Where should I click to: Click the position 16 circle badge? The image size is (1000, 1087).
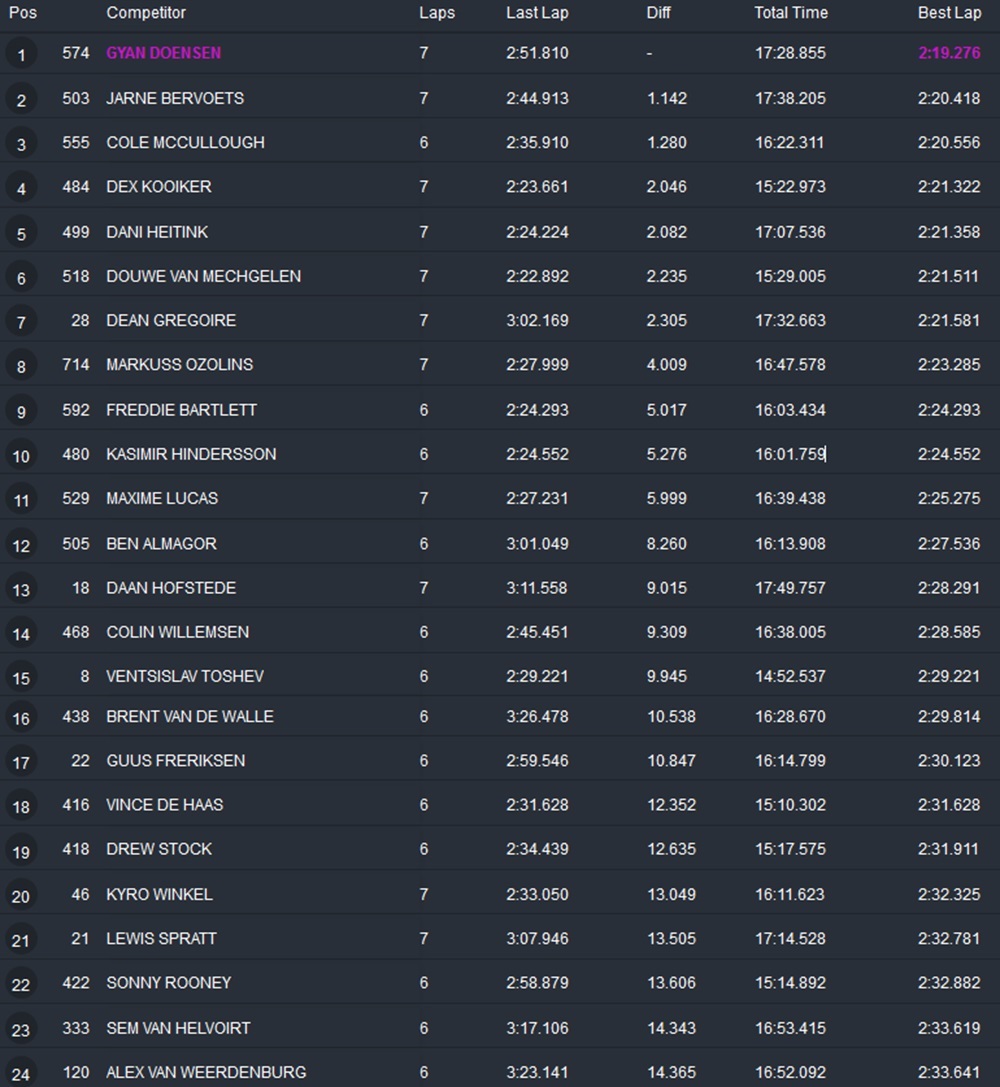pos(21,718)
